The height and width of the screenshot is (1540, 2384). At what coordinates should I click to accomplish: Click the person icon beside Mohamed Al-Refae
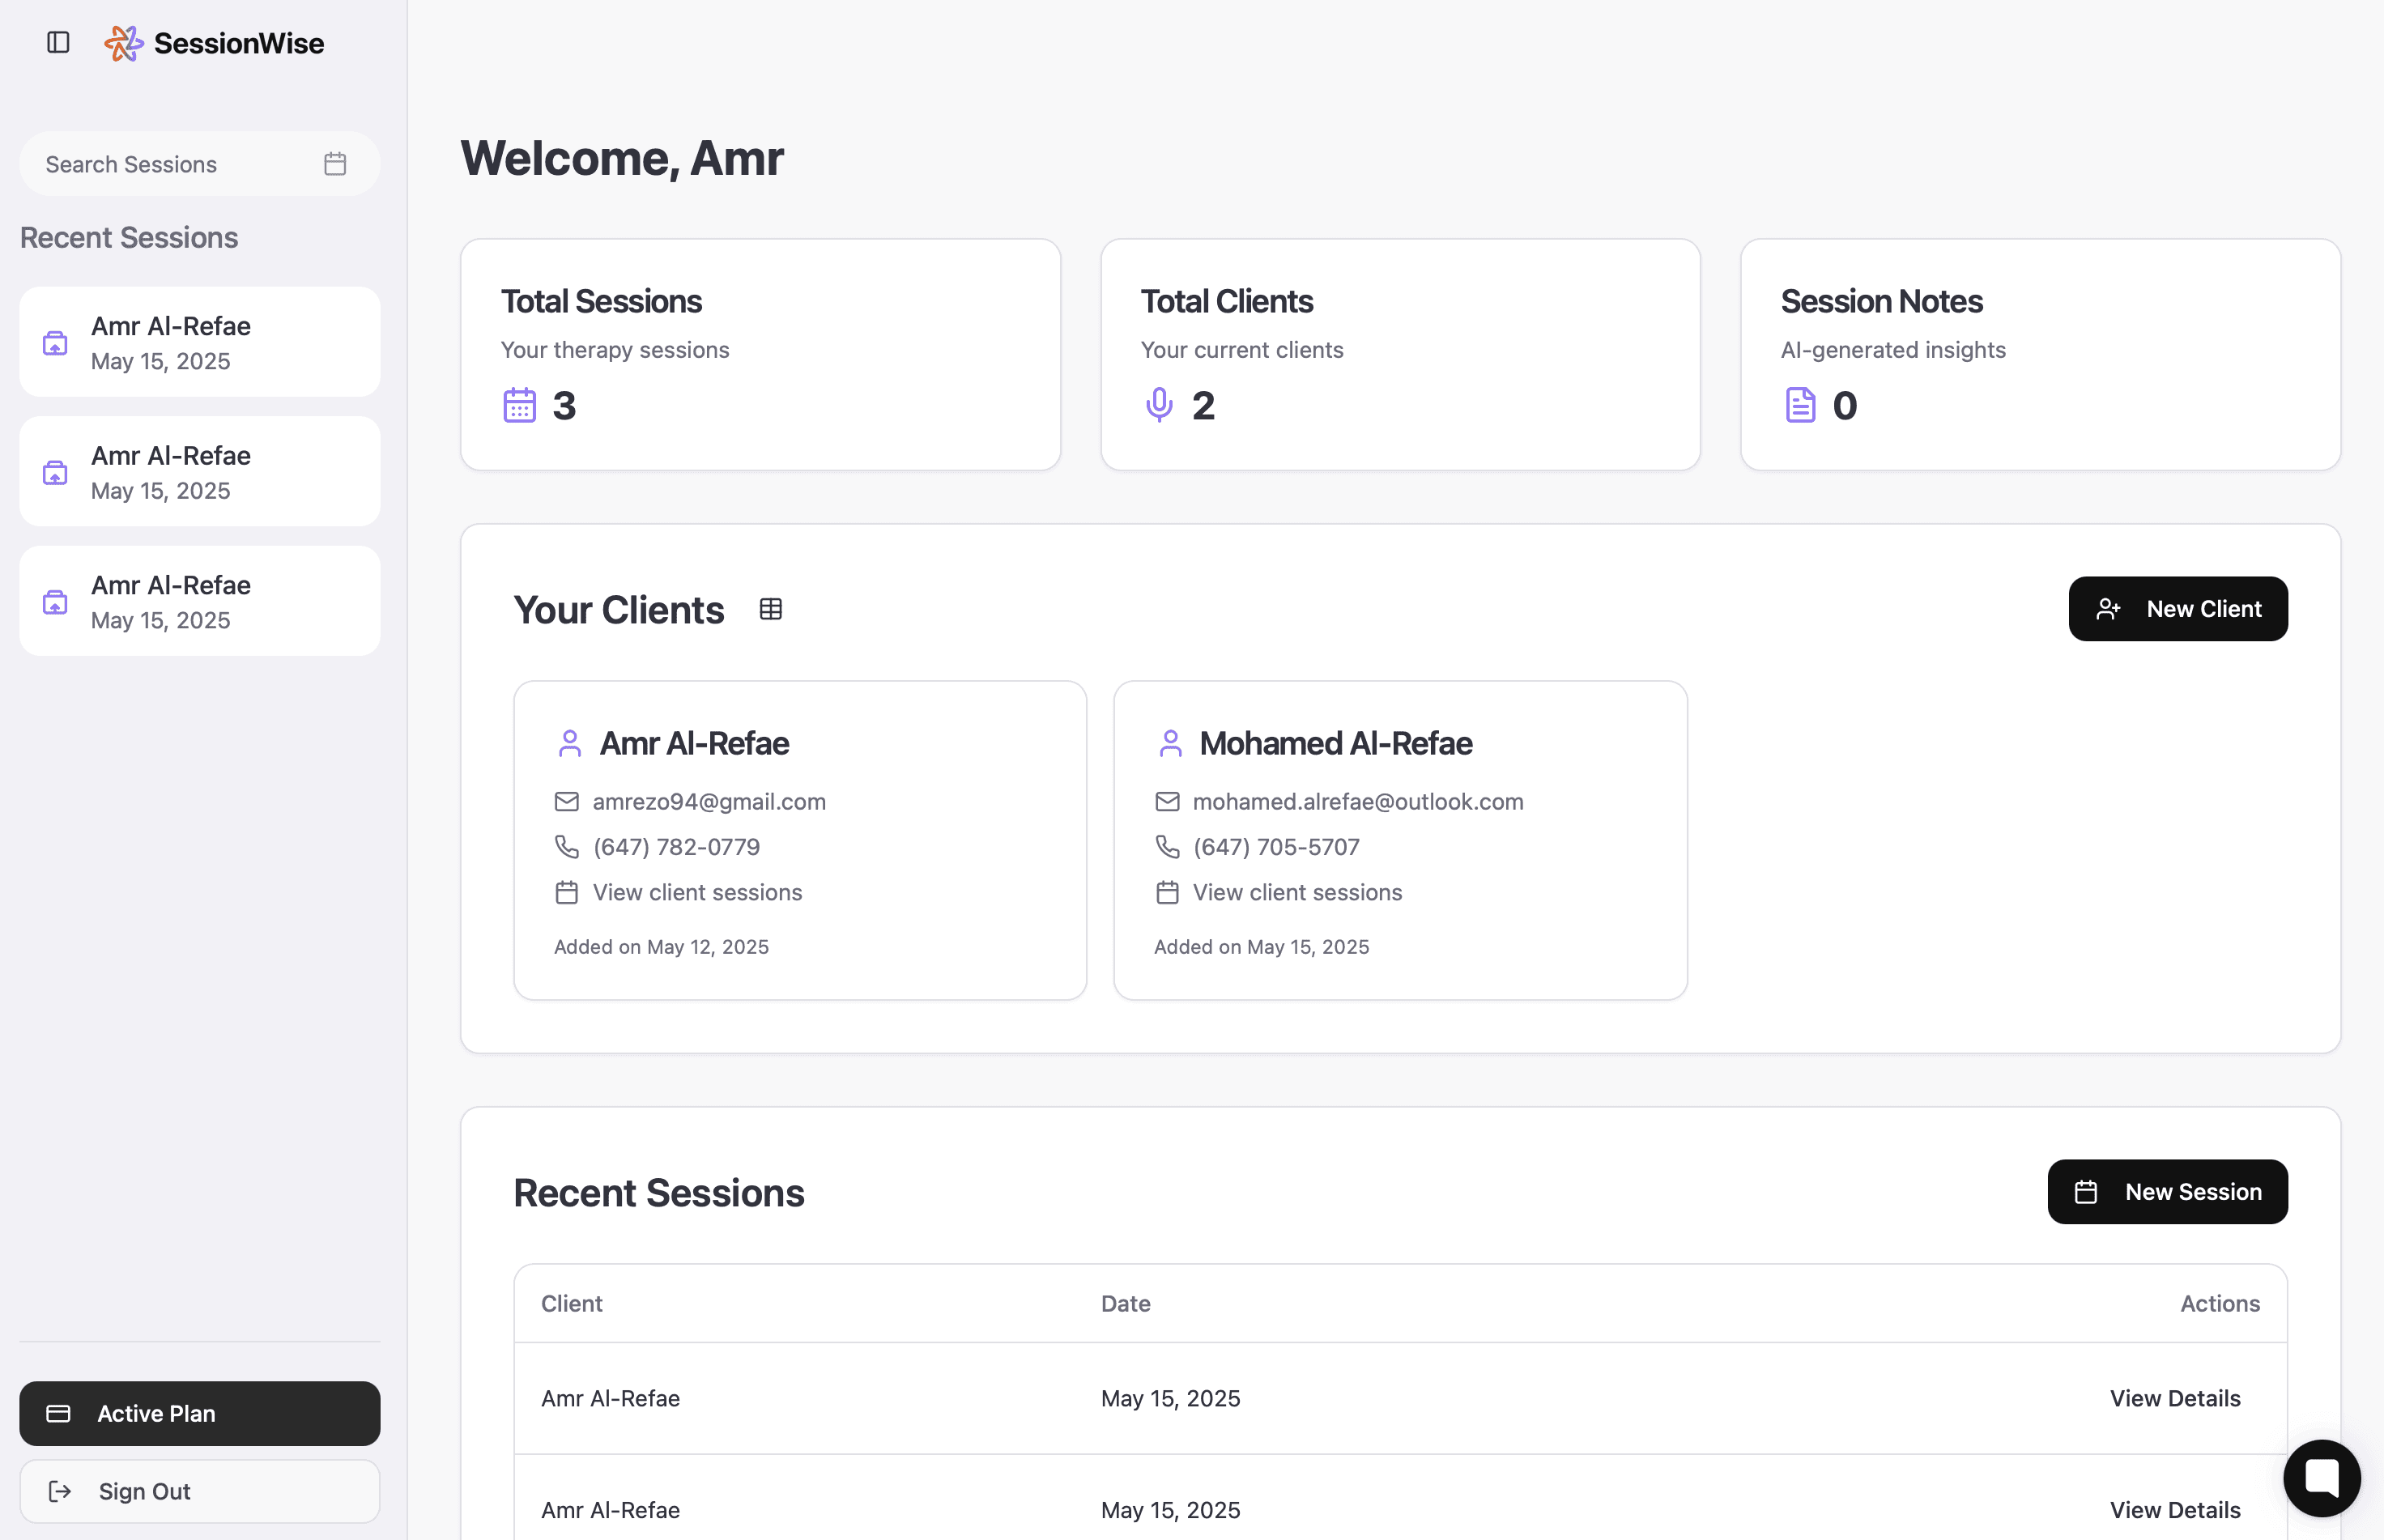(1170, 744)
